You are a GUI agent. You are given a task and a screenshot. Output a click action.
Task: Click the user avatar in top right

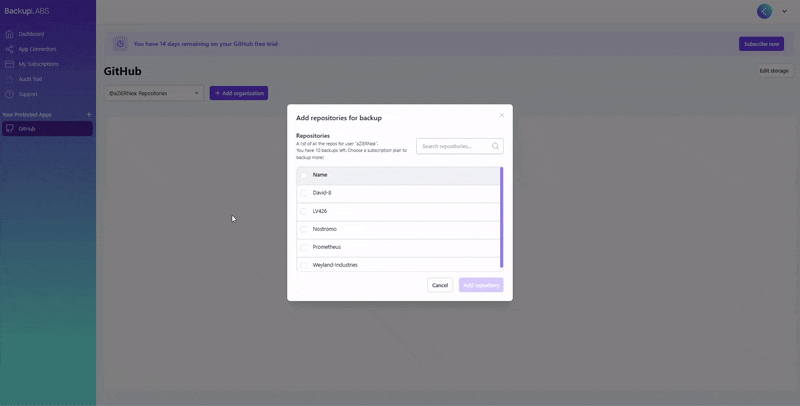pos(764,11)
